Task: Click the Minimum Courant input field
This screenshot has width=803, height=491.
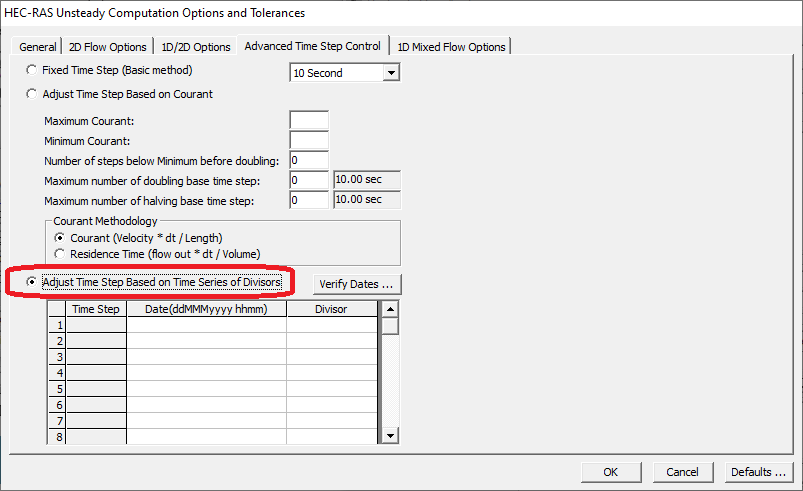Action: 309,140
